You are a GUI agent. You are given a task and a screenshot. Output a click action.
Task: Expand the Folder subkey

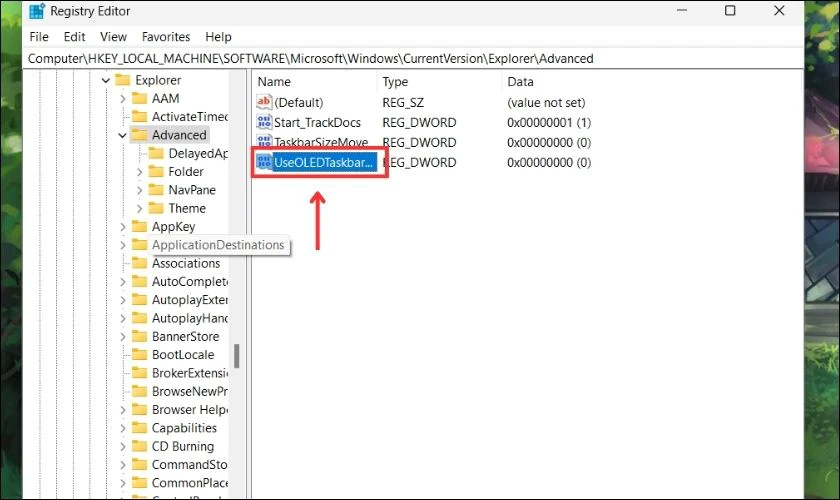click(139, 172)
